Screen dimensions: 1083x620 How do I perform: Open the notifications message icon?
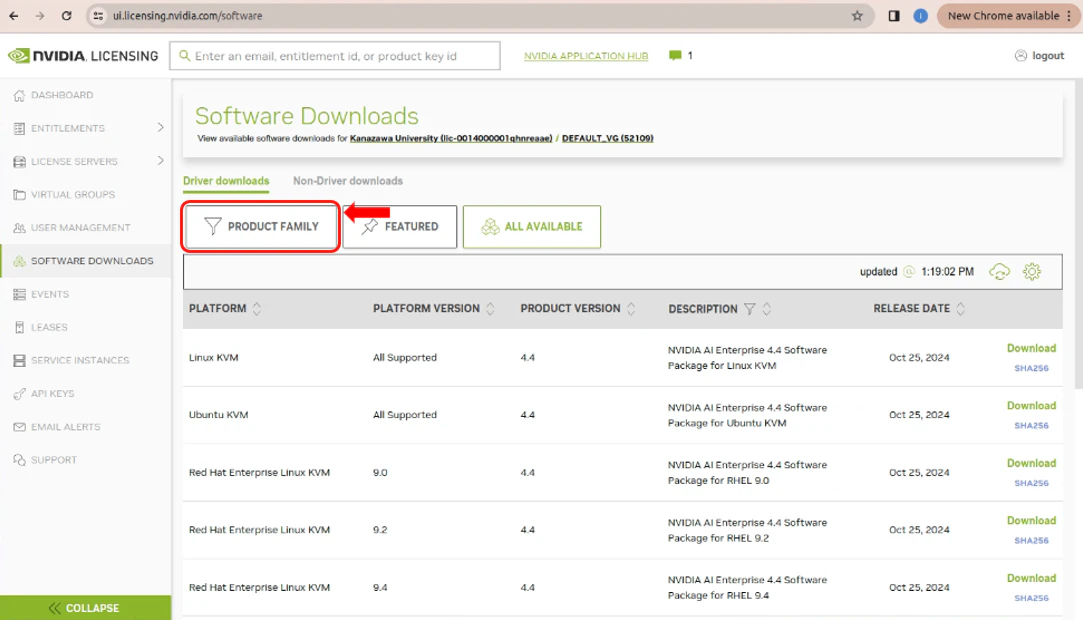point(675,55)
